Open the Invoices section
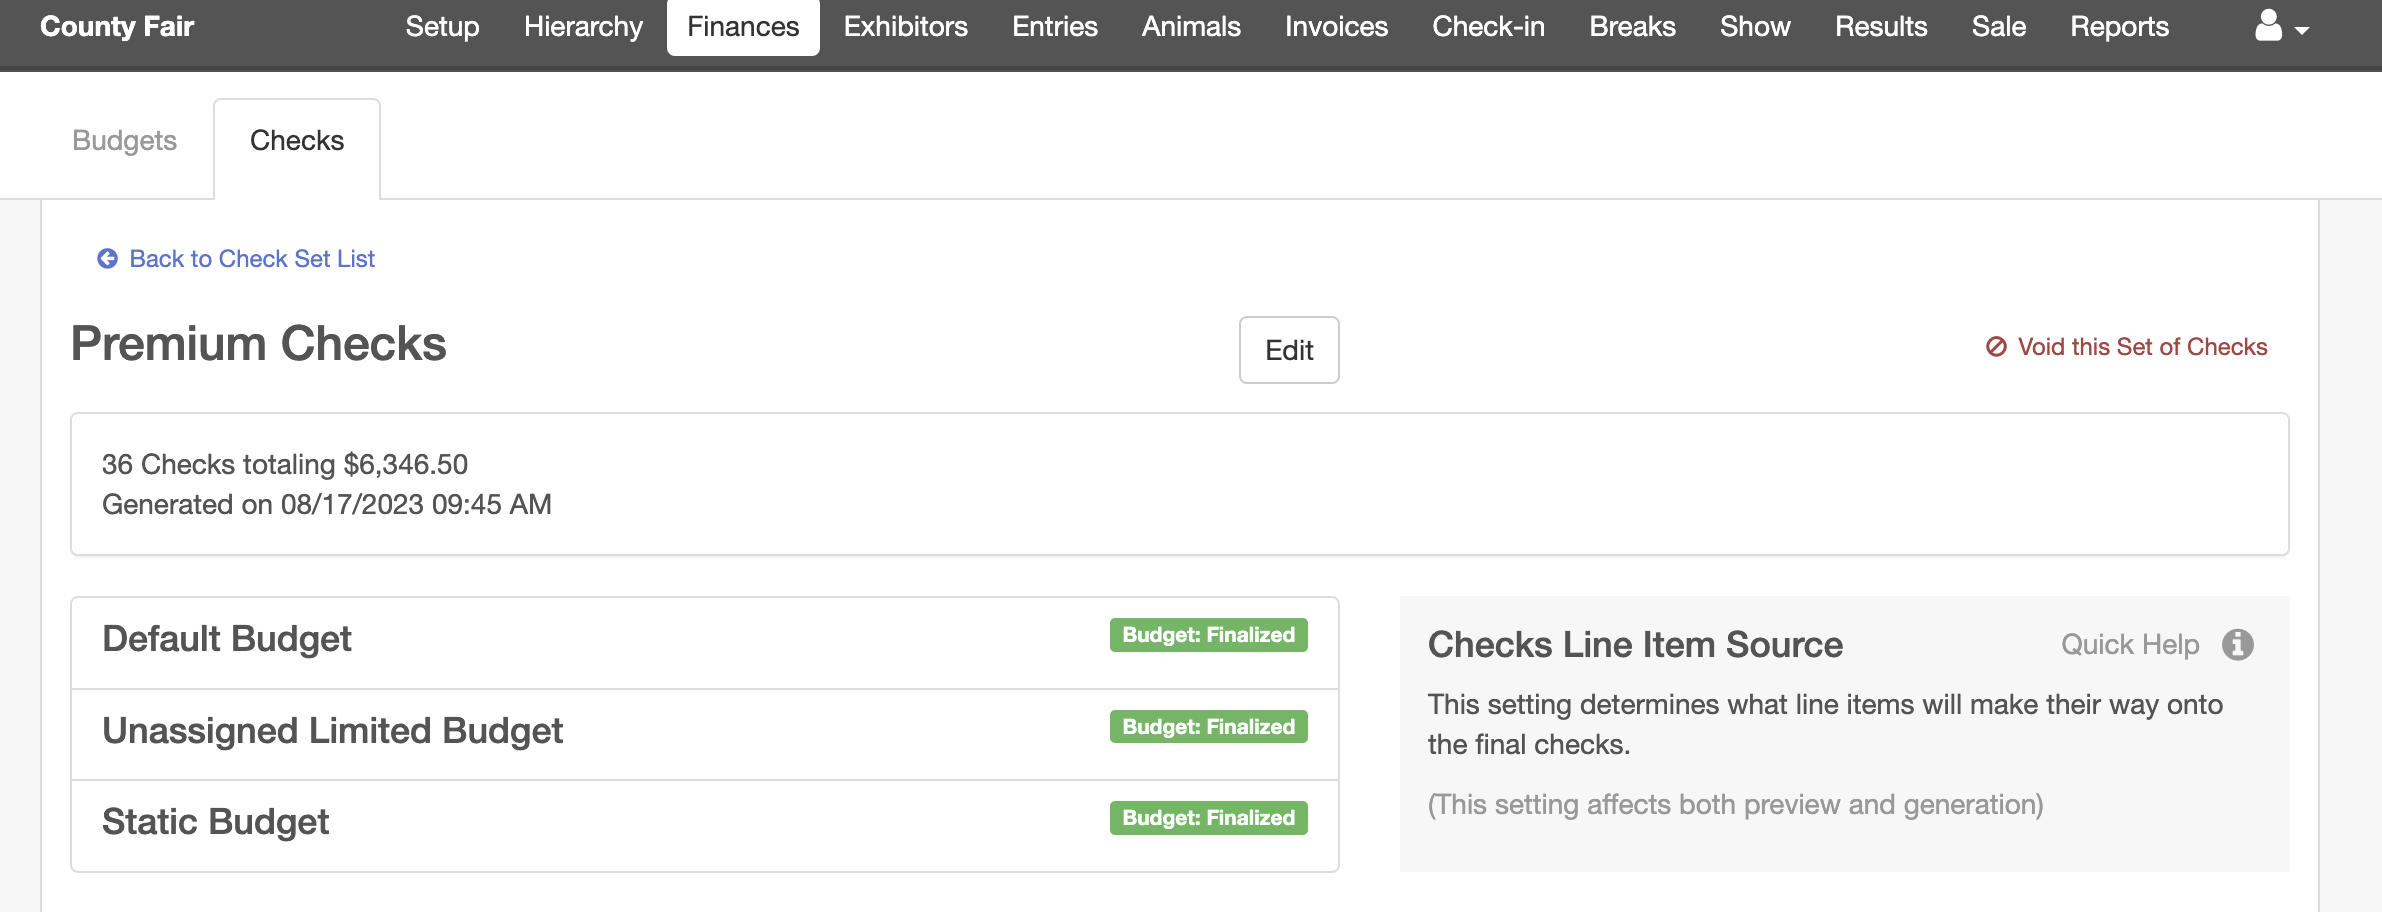This screenshot has width=2382, height=912. coord(1336,27)
